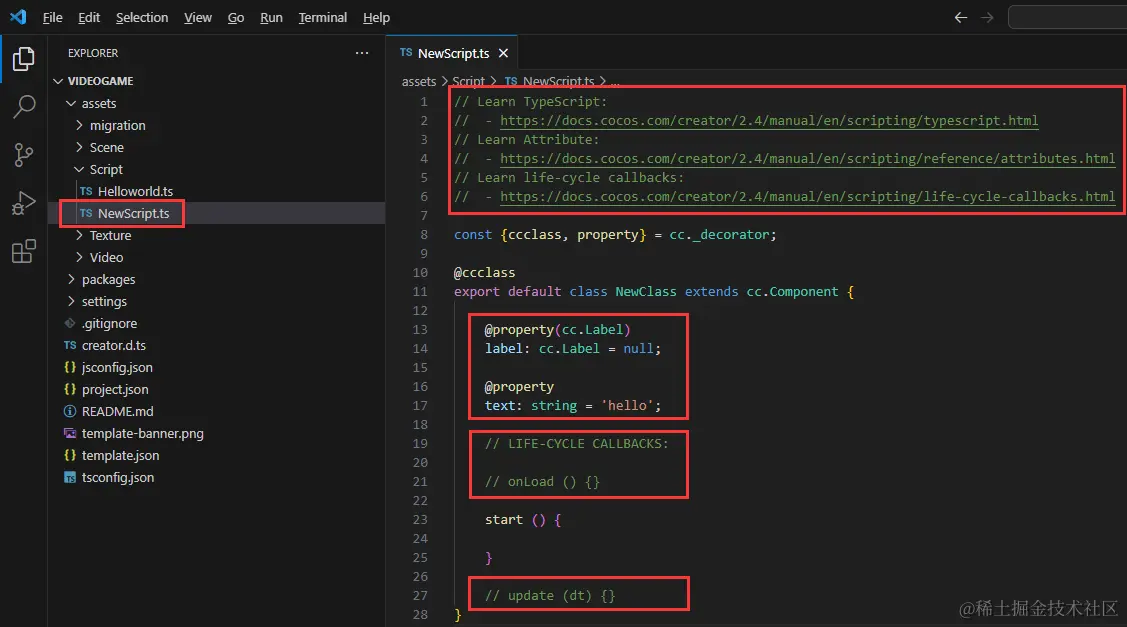This screenshot has width=1127, height=627.
Task: Open creator.d.ts file
Action: [x=217, y=346]
